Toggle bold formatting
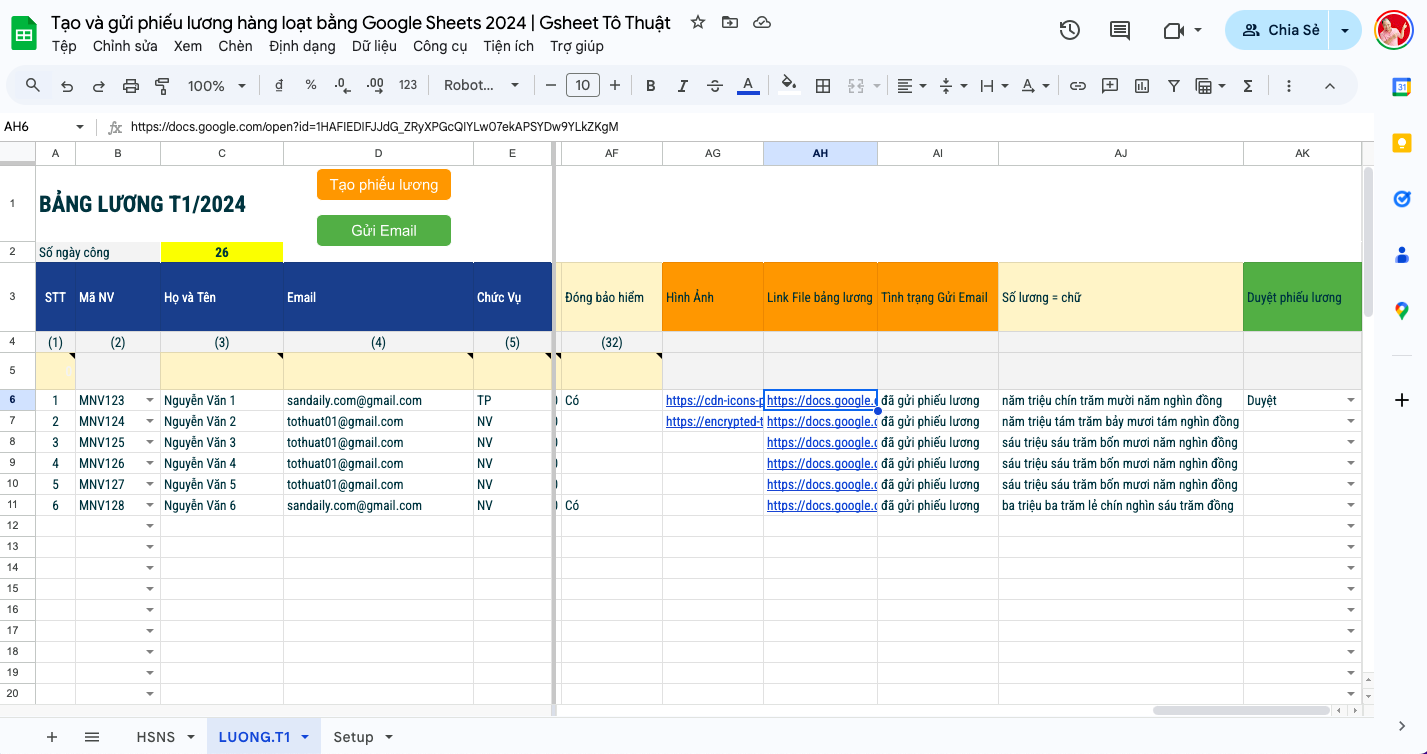 pos(650,85)
